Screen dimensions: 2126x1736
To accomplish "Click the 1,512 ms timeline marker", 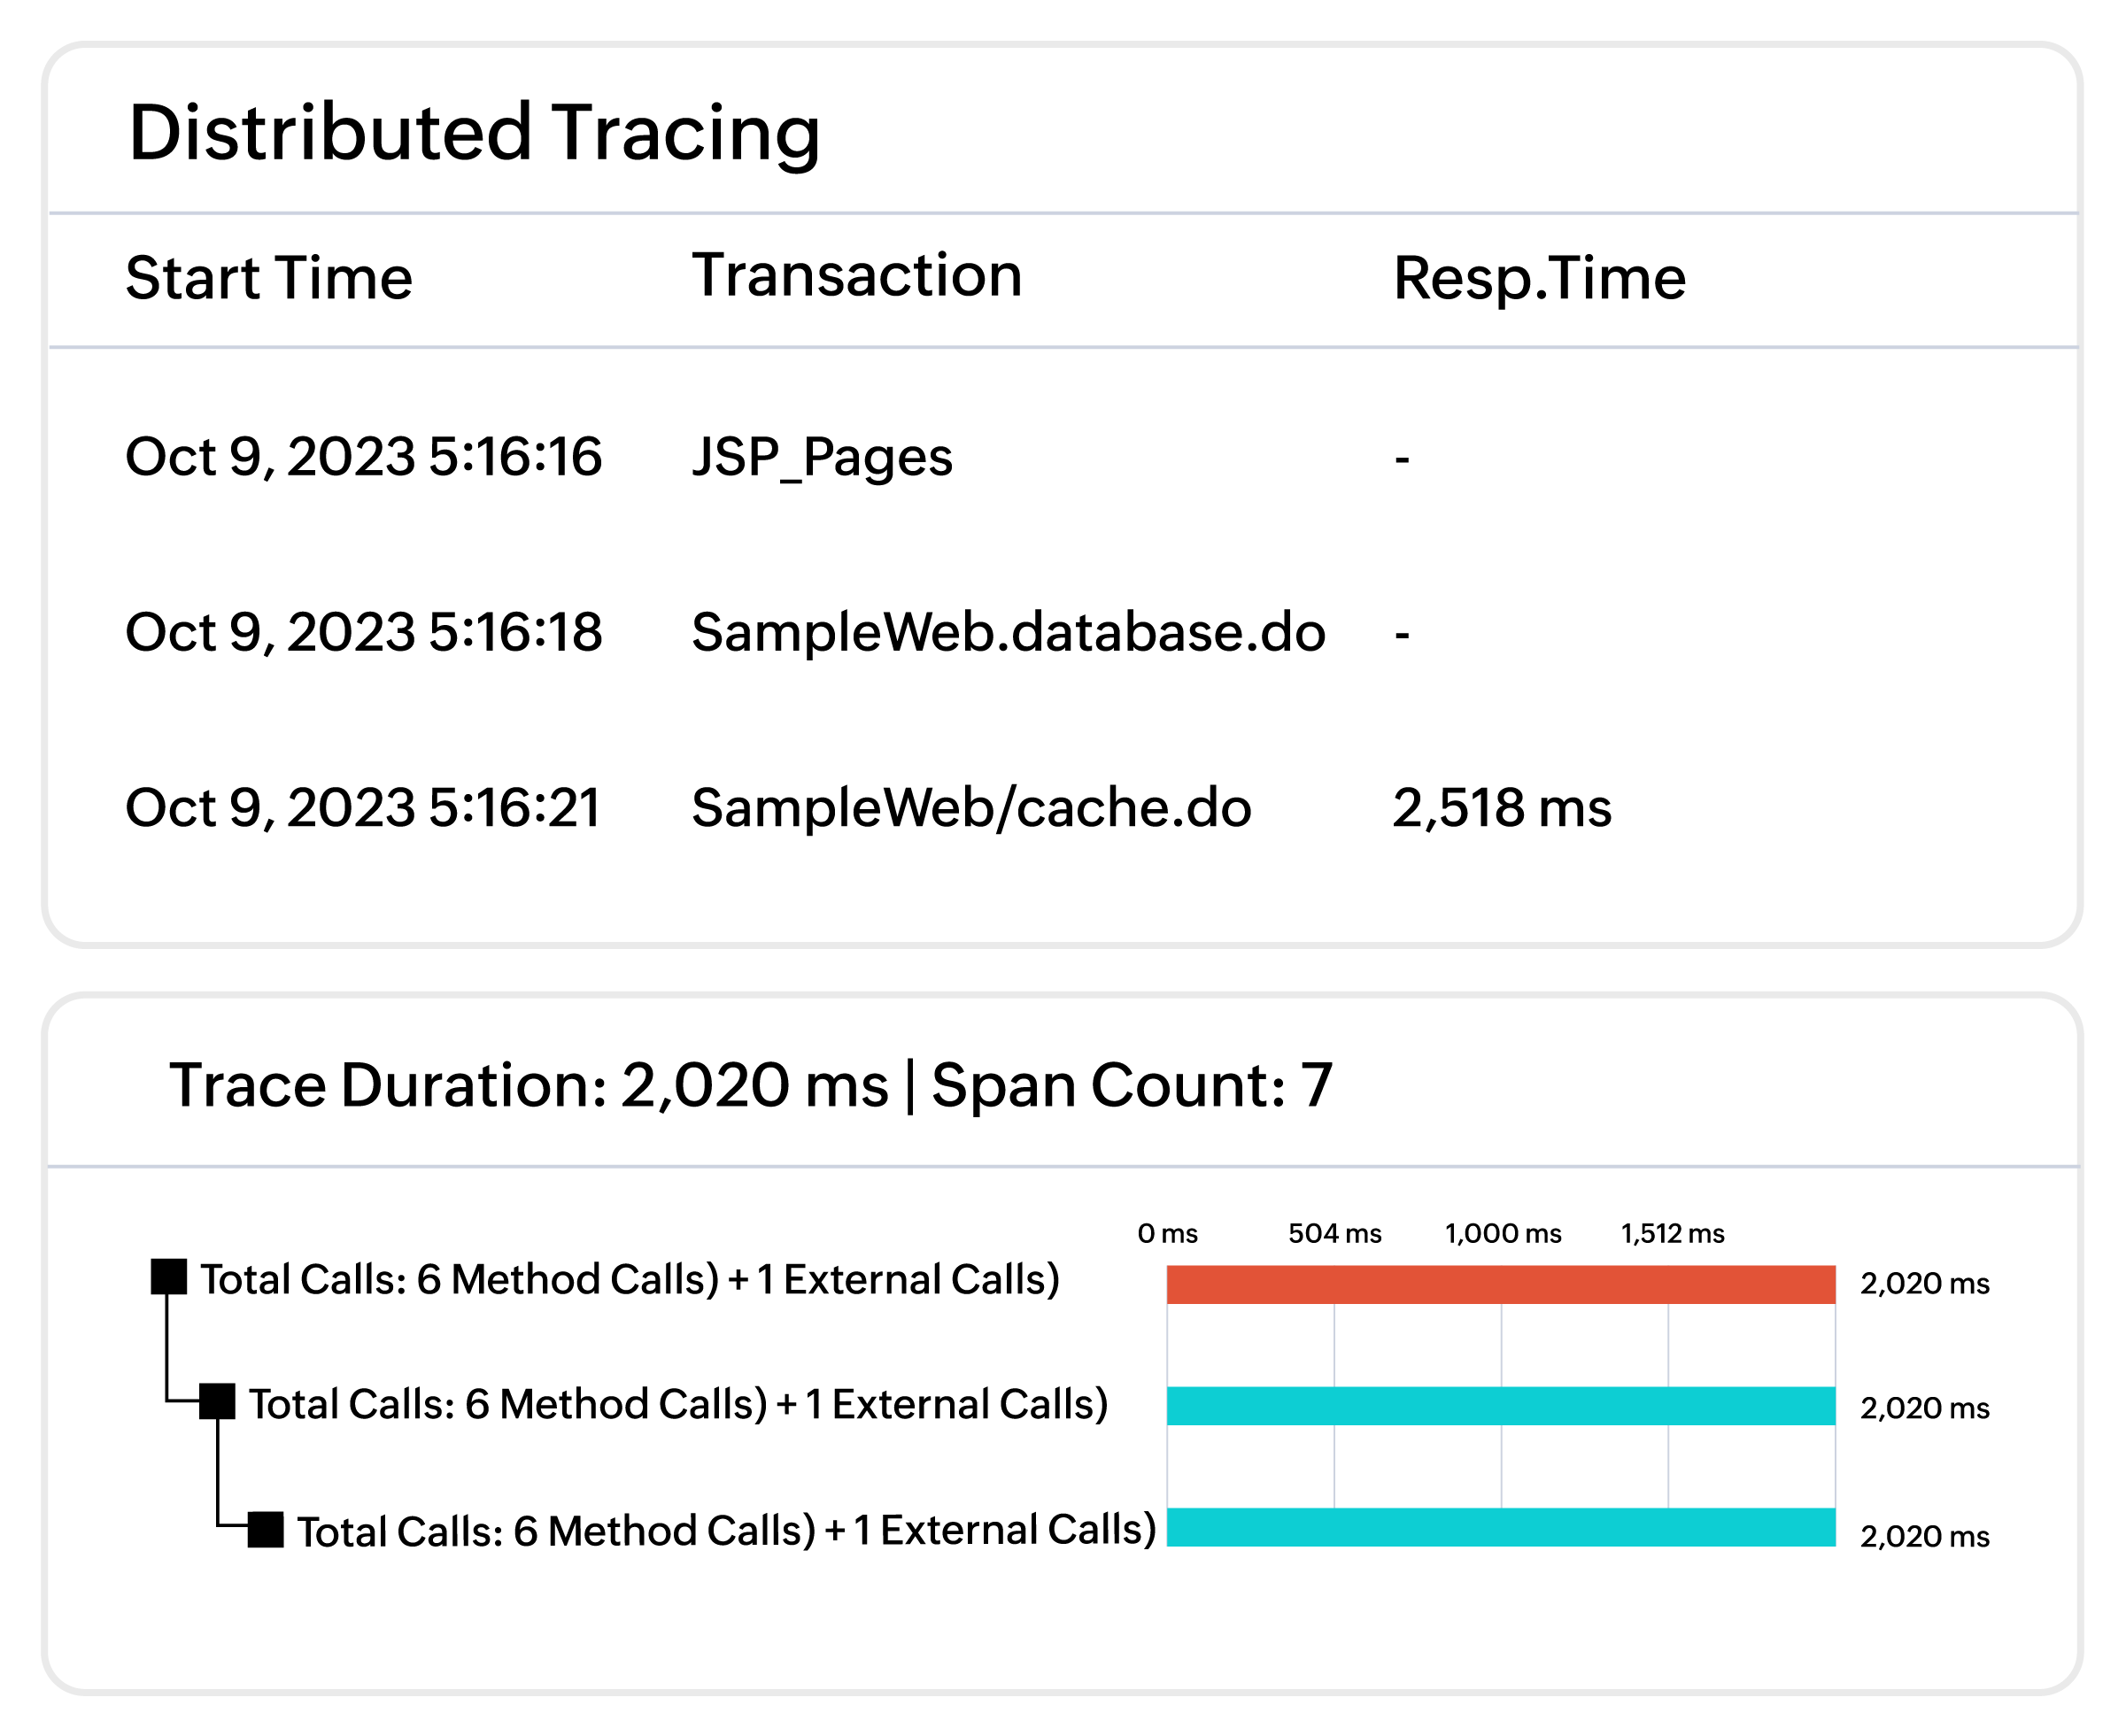I will point(1672,1233).
